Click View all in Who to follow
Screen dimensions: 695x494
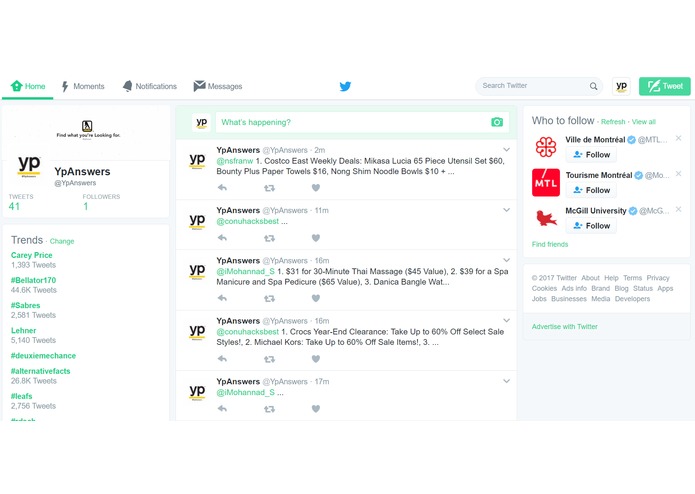[644, 122]
